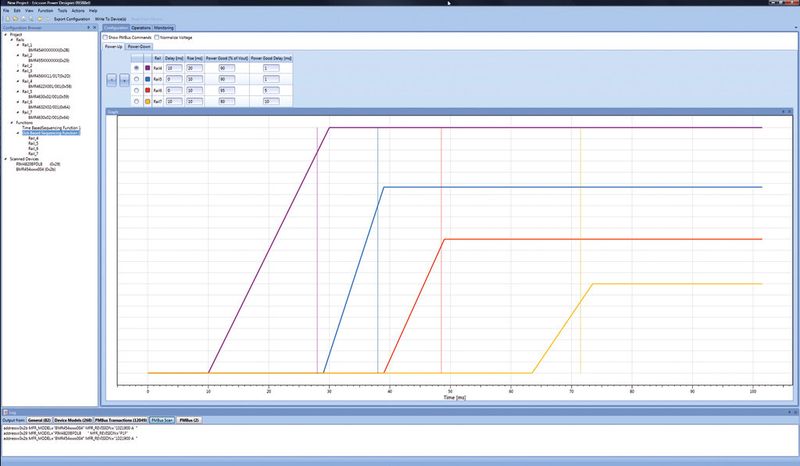Select the Rail7 radio button
Viewport: 800px width, 466px height.
(x=136, y=102)
